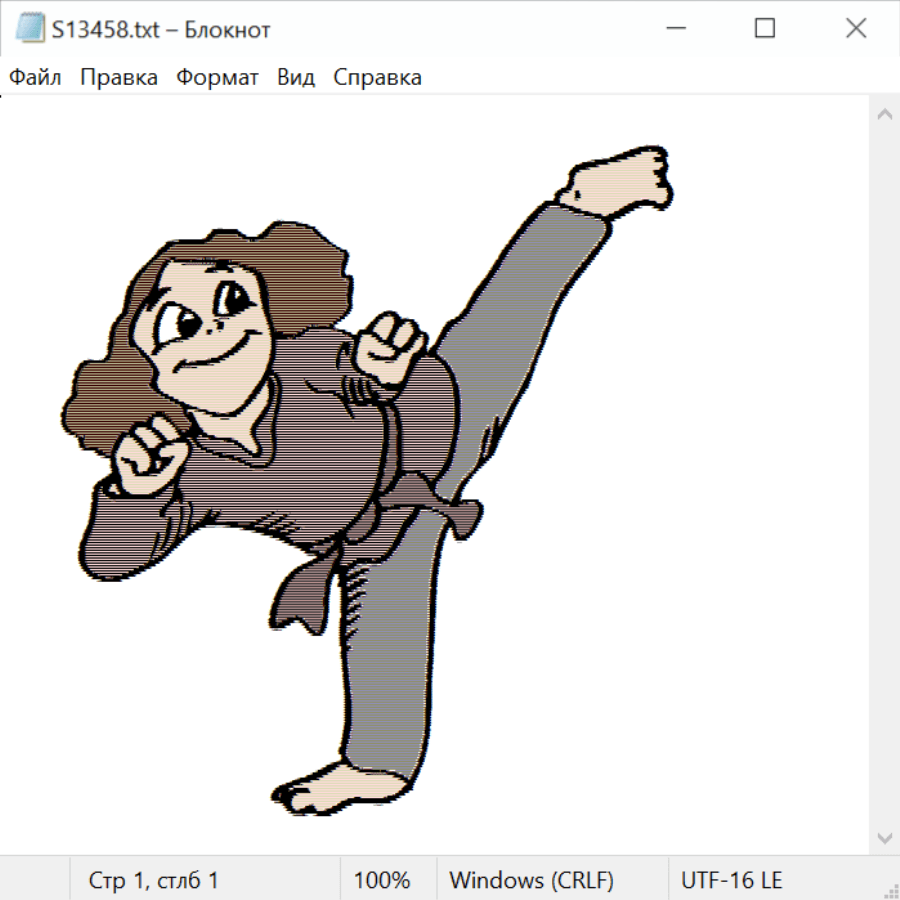
Task: Click the 100% zoom level indicator
Action: (382, 880)
